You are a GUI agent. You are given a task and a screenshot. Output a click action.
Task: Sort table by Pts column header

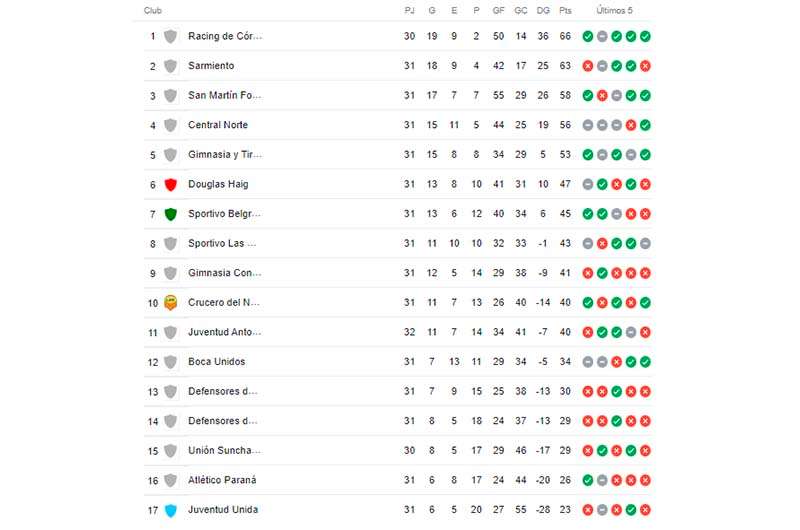click(x=565, y=11)
